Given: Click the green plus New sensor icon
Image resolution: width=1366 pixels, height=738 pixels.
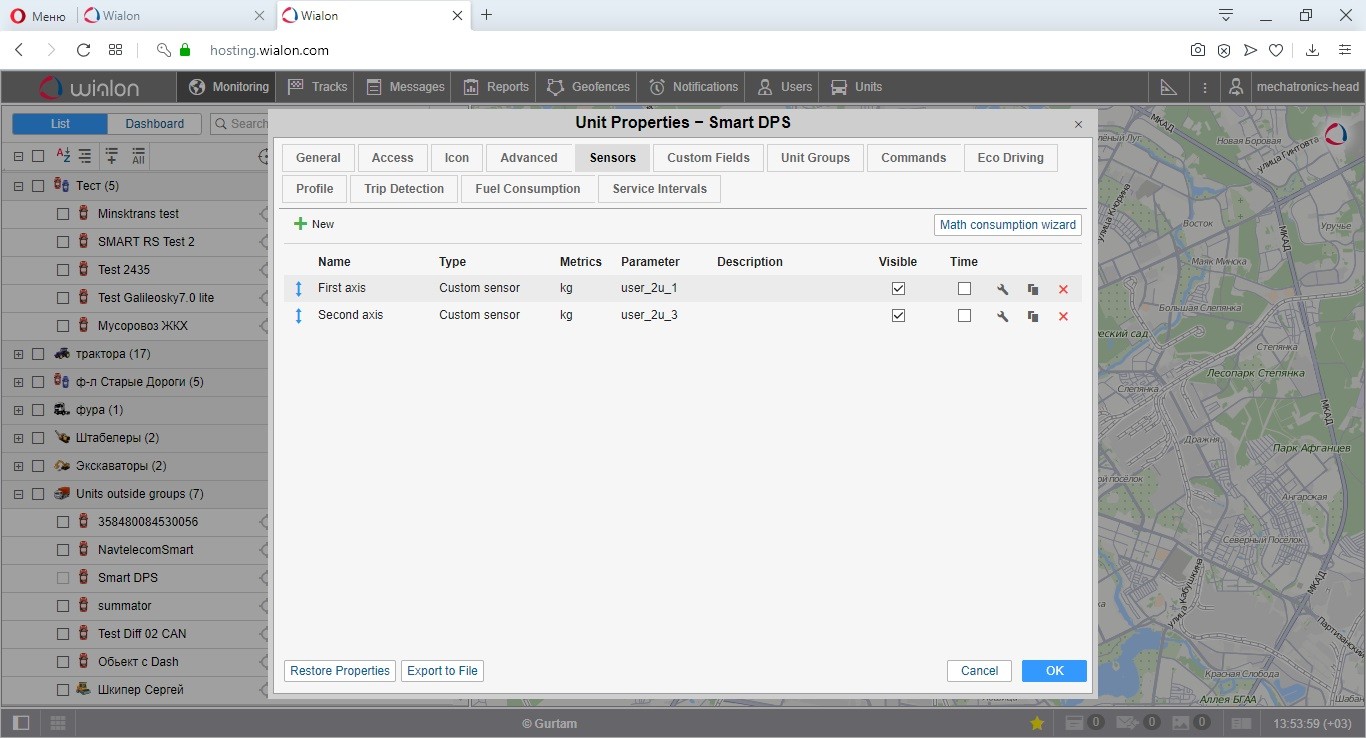Looking at the screenshot, I should [300, 224].
